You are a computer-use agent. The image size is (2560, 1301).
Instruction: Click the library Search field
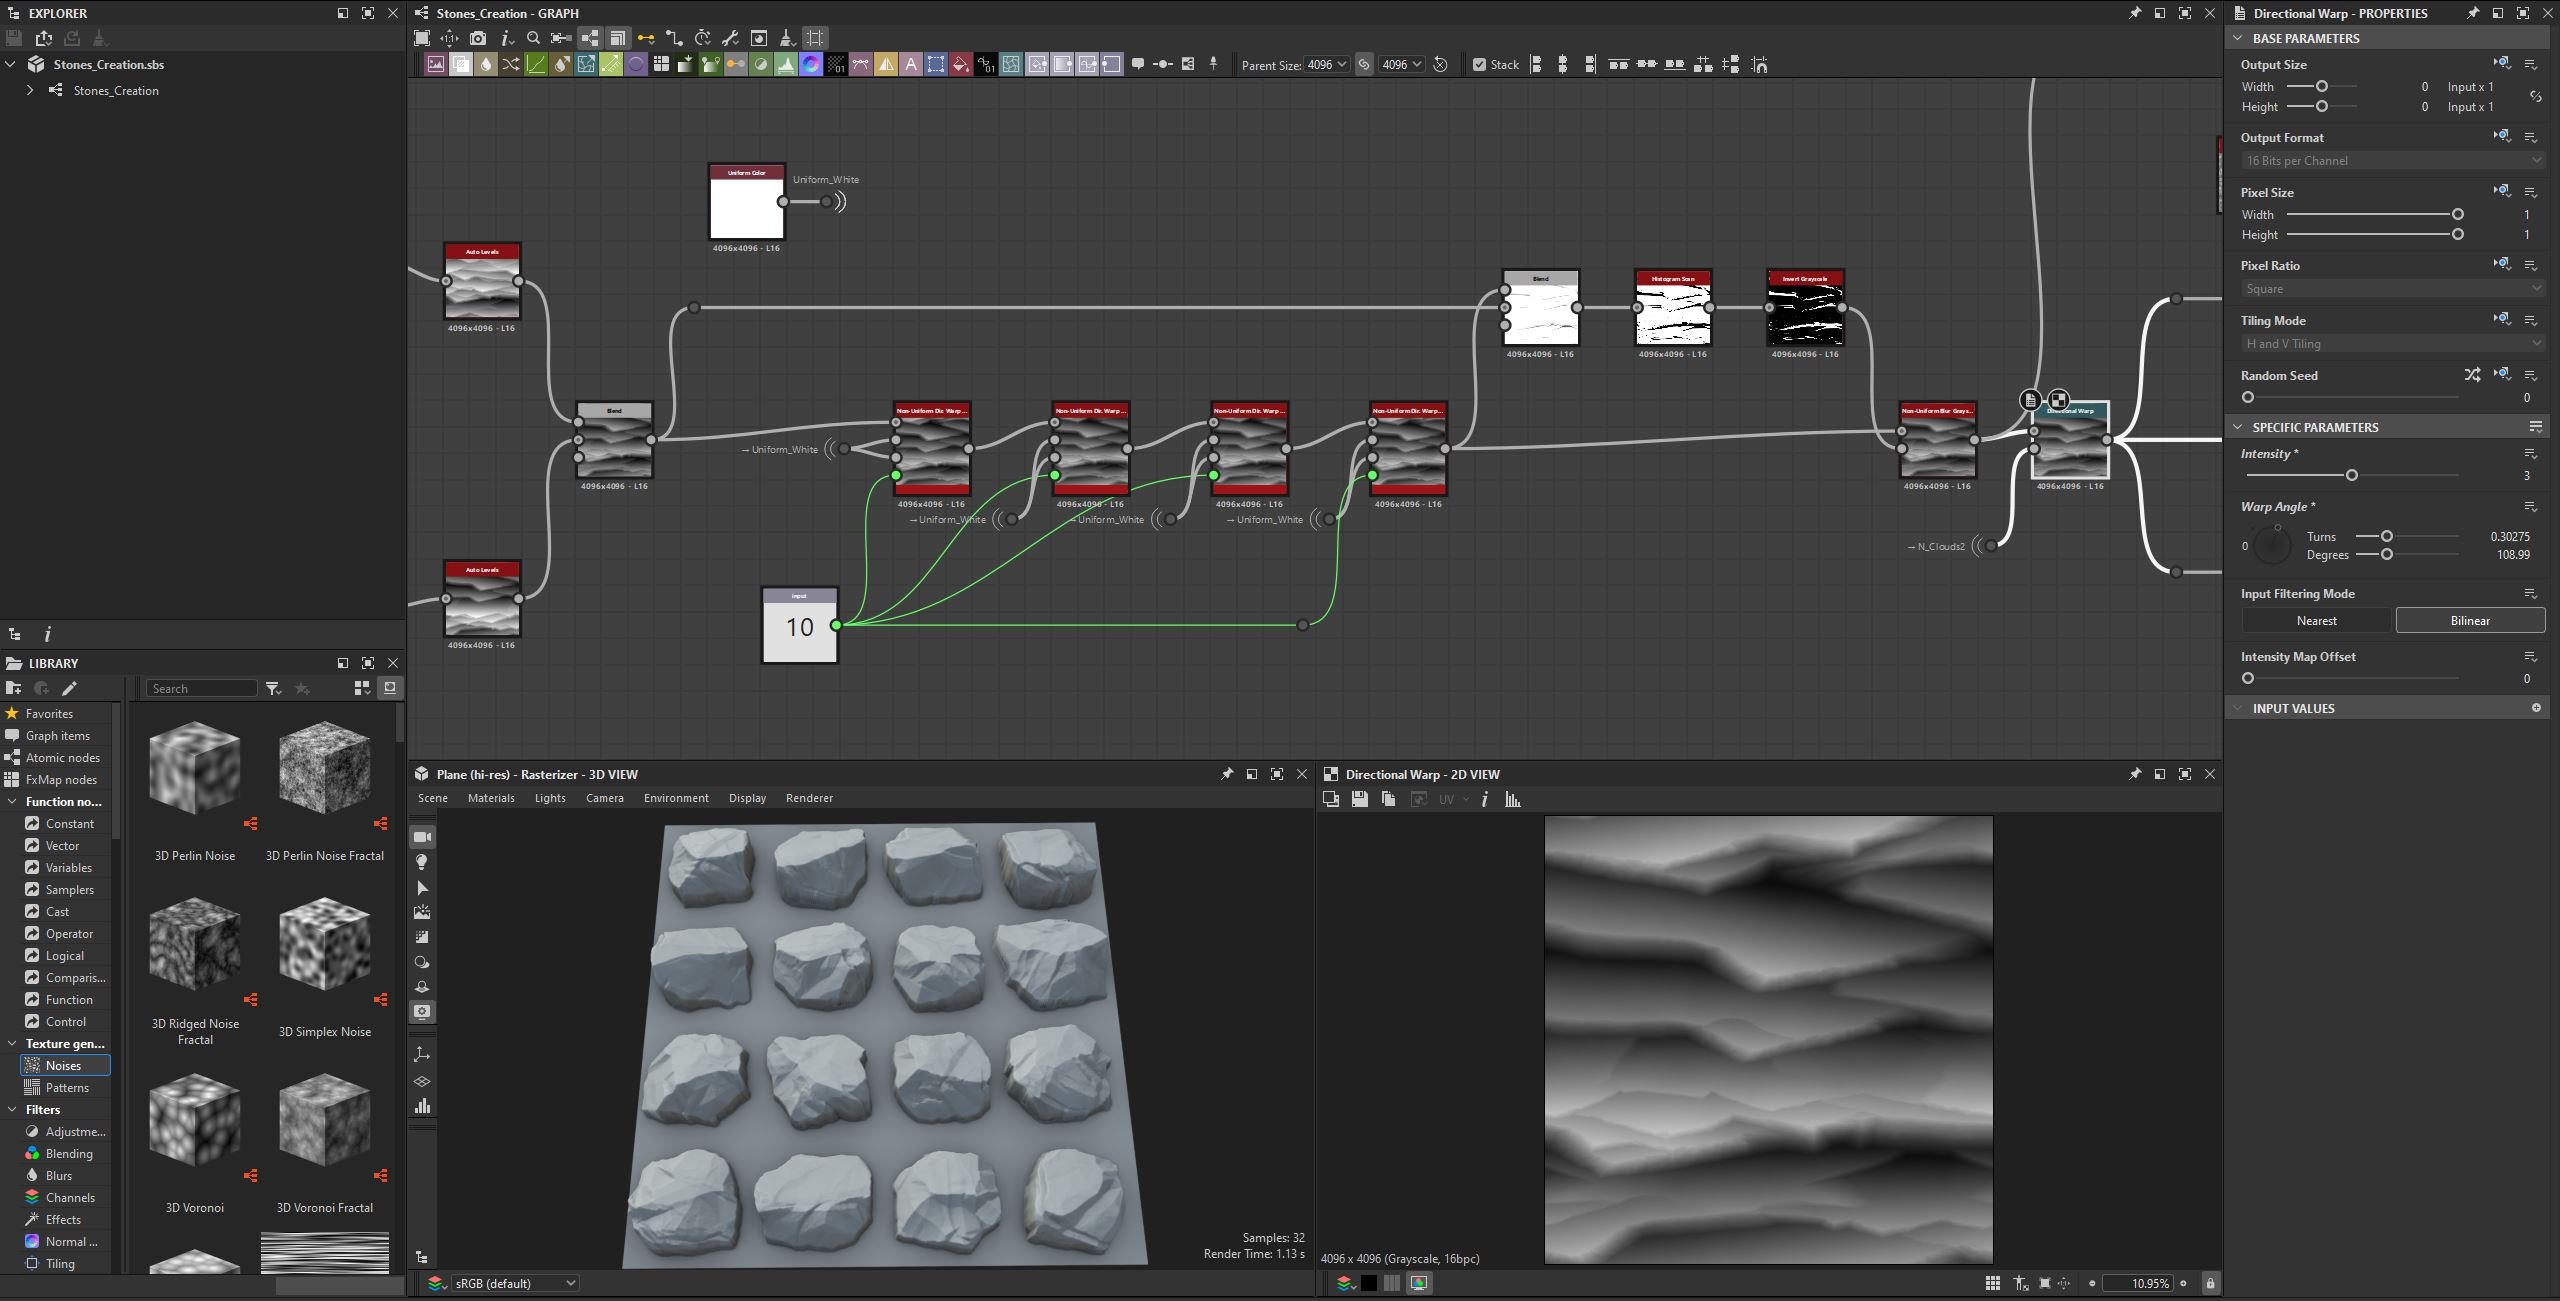pyautogui.click(x=202, y=688)
